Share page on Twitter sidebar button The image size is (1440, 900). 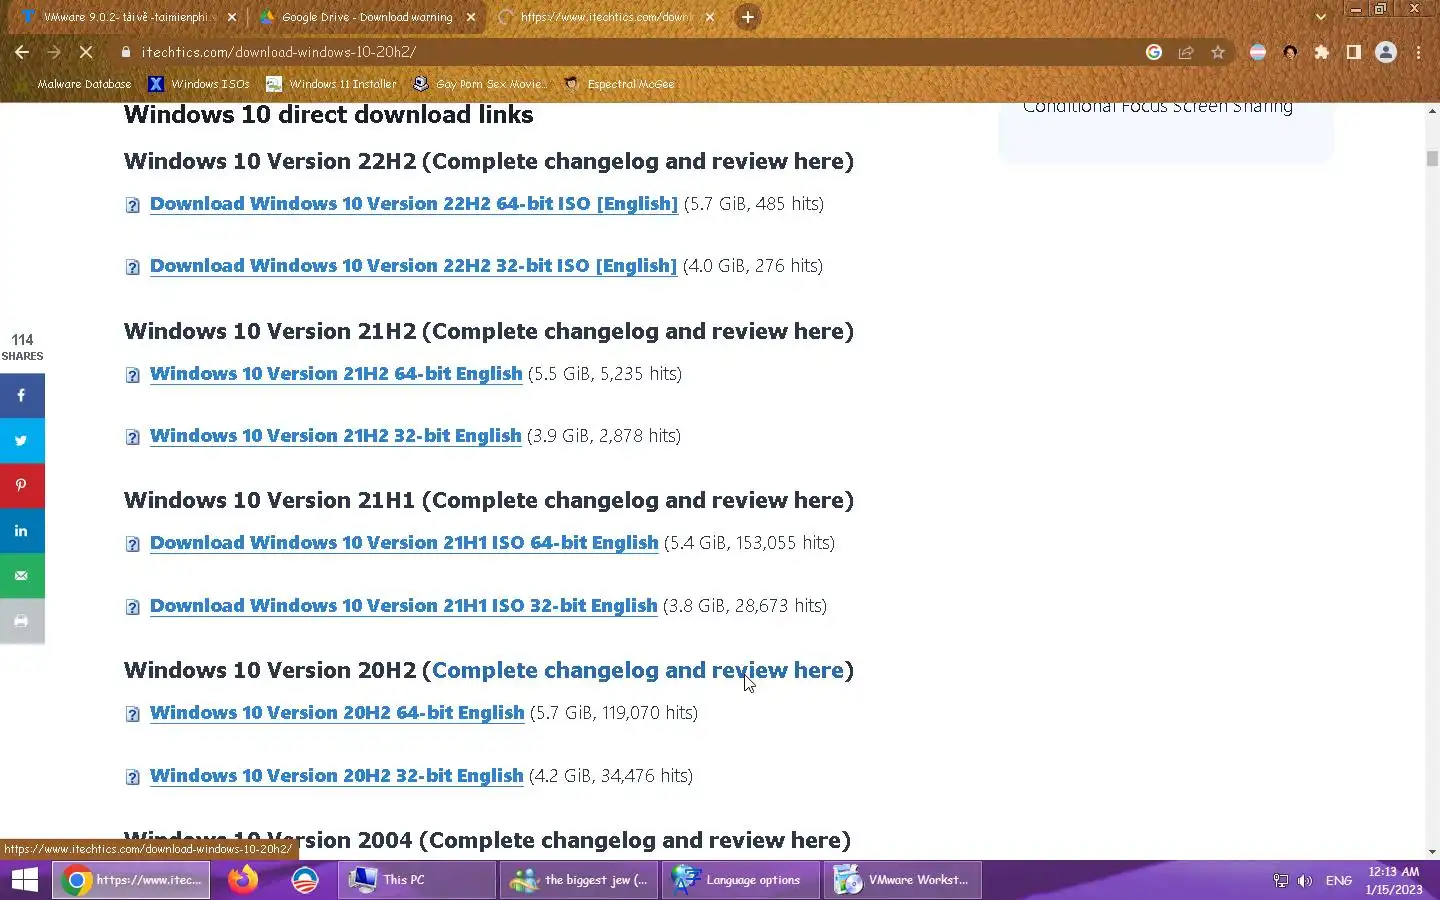(x=22, y=441)
